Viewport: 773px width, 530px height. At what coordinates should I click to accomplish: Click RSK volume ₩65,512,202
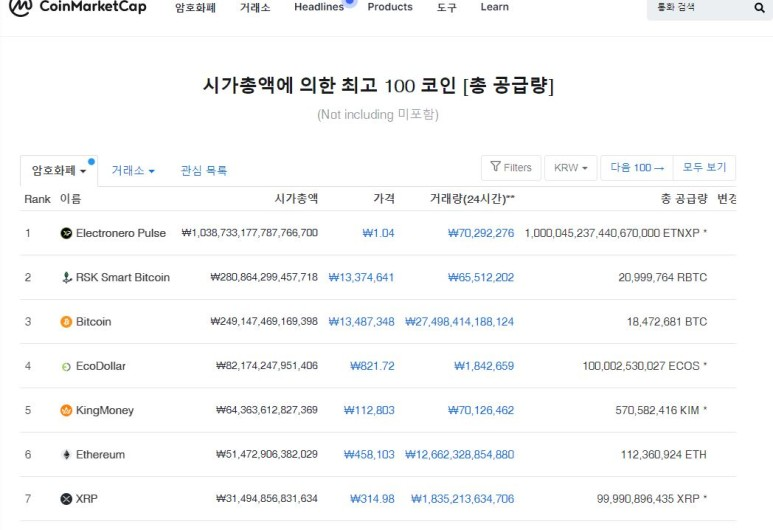(481, 278)
